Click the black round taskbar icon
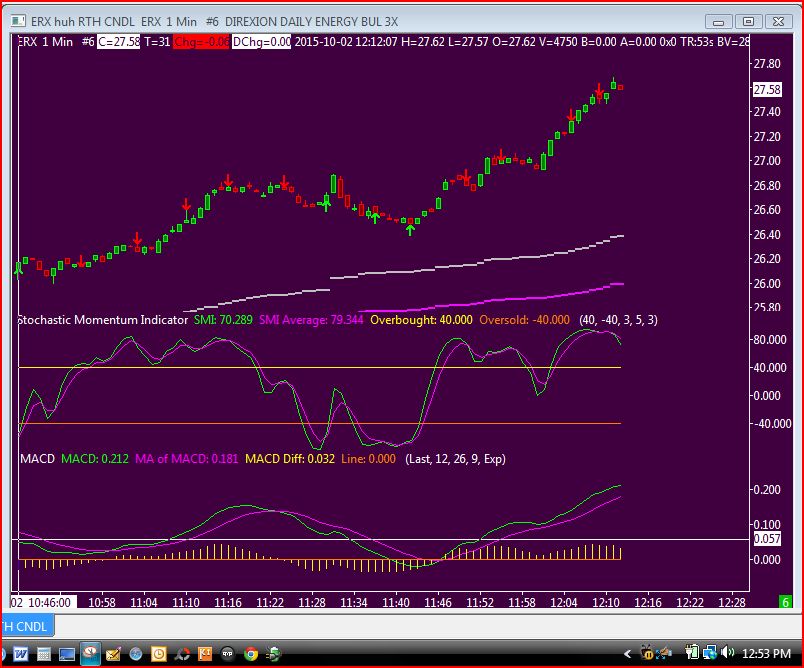 click(228, 654)
